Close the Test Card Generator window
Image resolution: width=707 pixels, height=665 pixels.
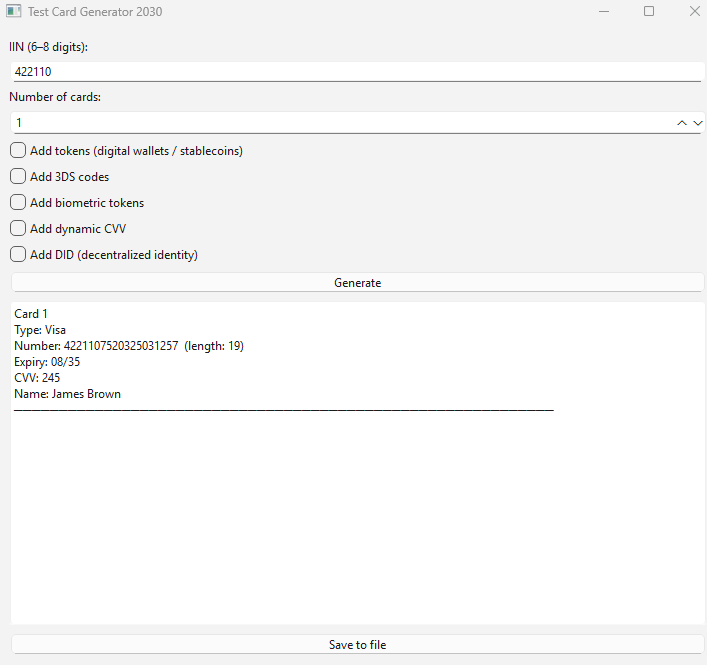tap(694, 12)
